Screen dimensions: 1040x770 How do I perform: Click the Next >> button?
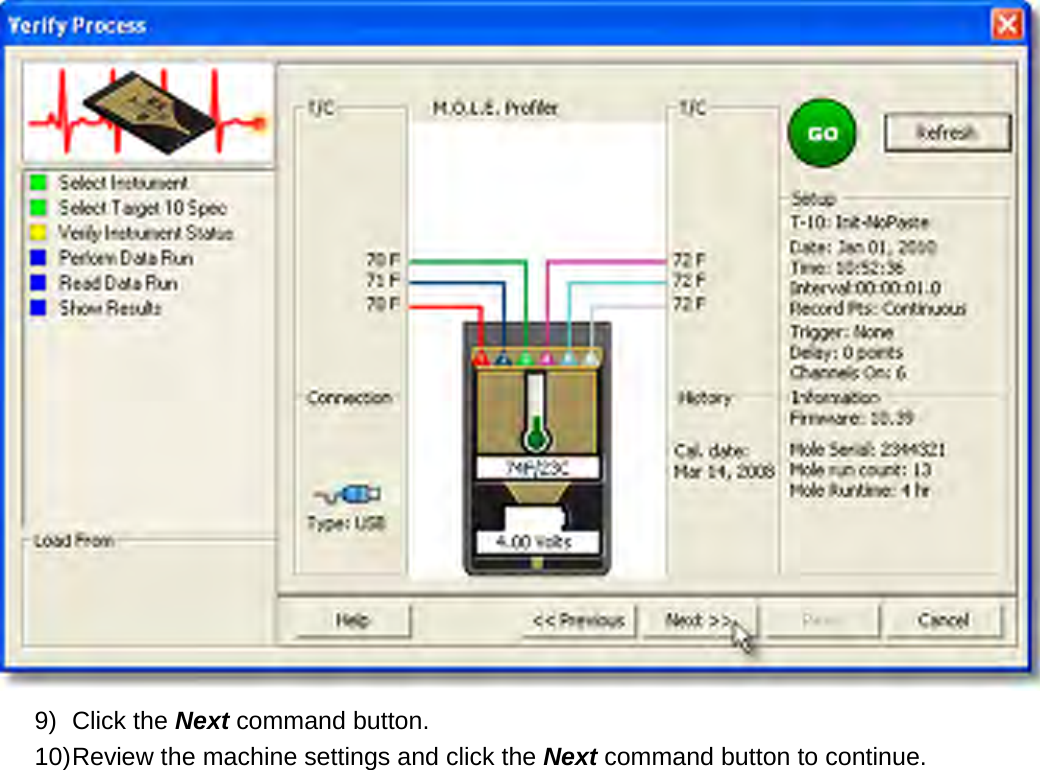pos(699,620)
